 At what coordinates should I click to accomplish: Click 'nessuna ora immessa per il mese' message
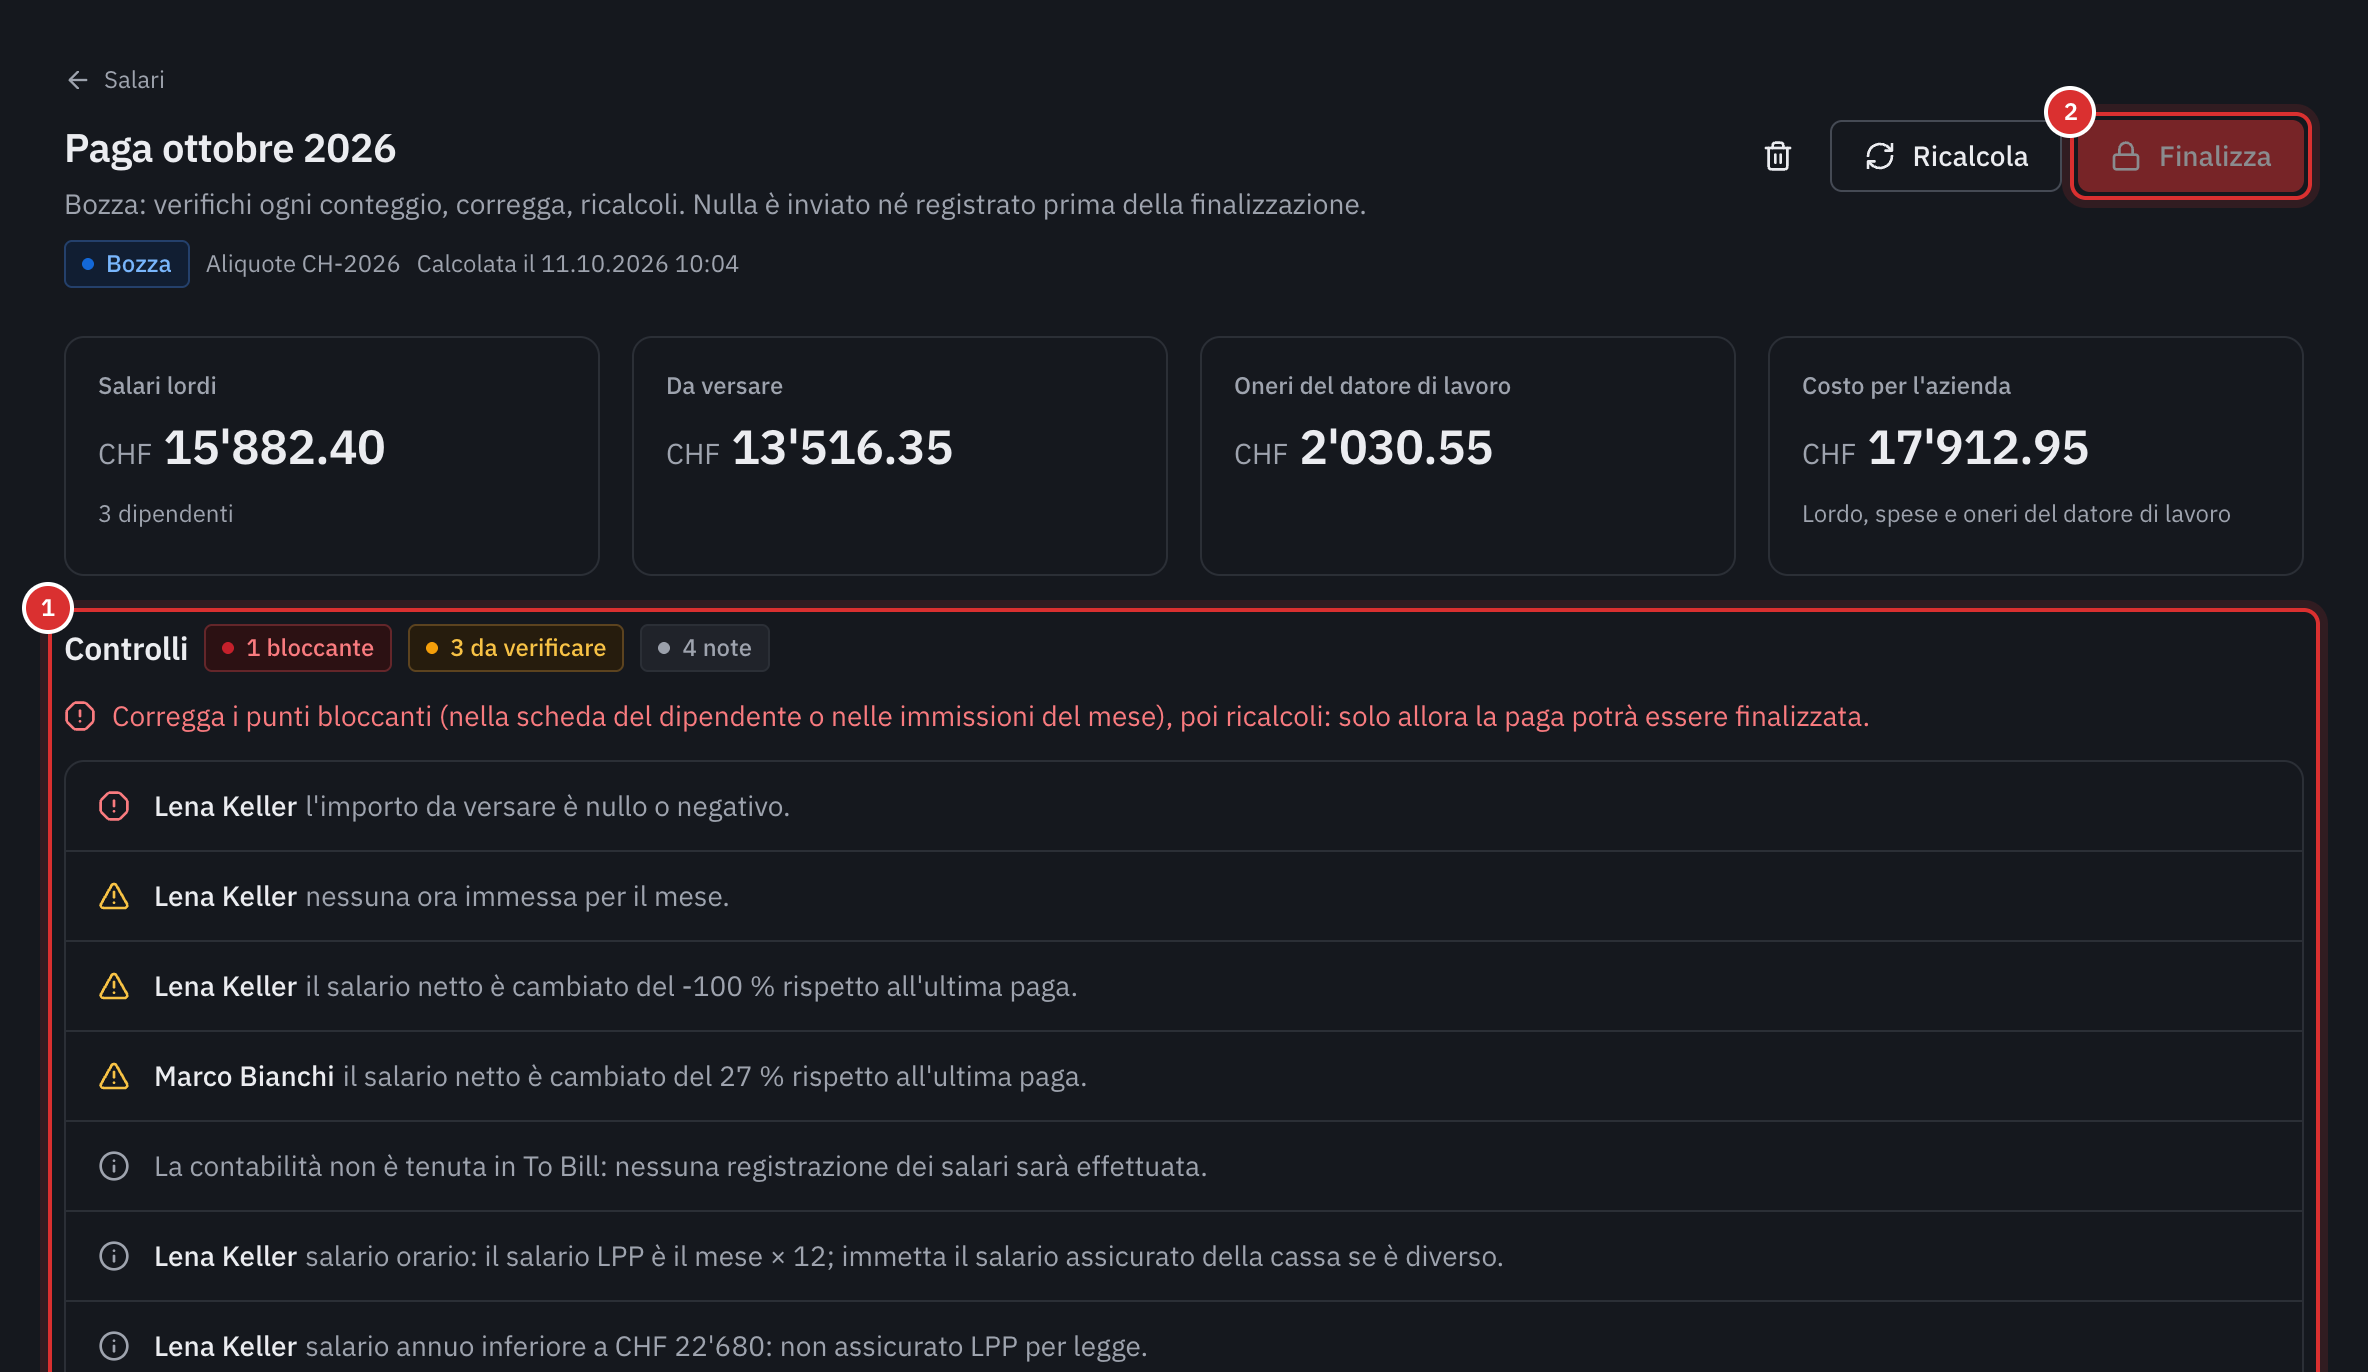517,896
